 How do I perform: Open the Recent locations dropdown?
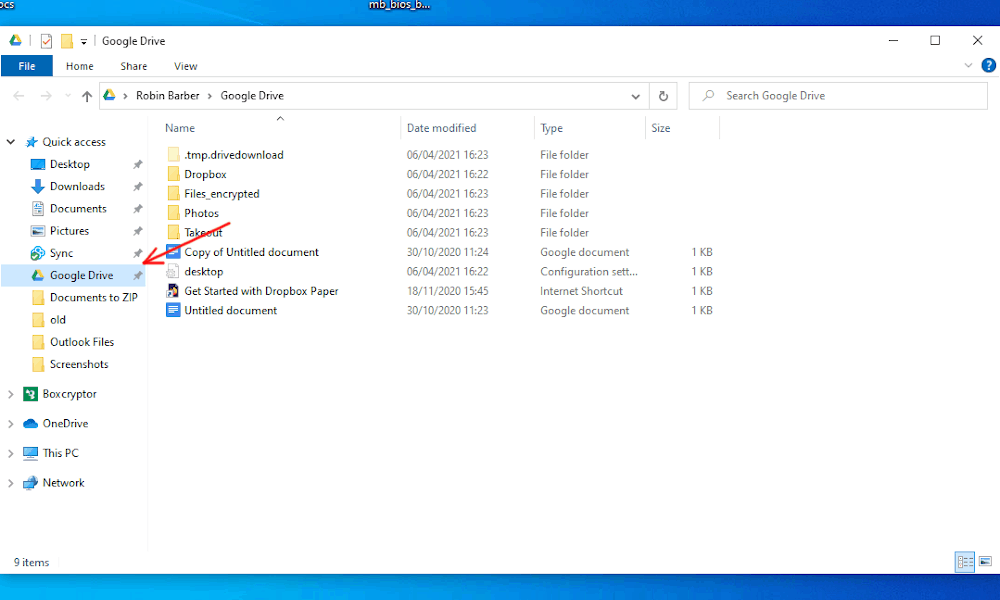click(68, 96)
